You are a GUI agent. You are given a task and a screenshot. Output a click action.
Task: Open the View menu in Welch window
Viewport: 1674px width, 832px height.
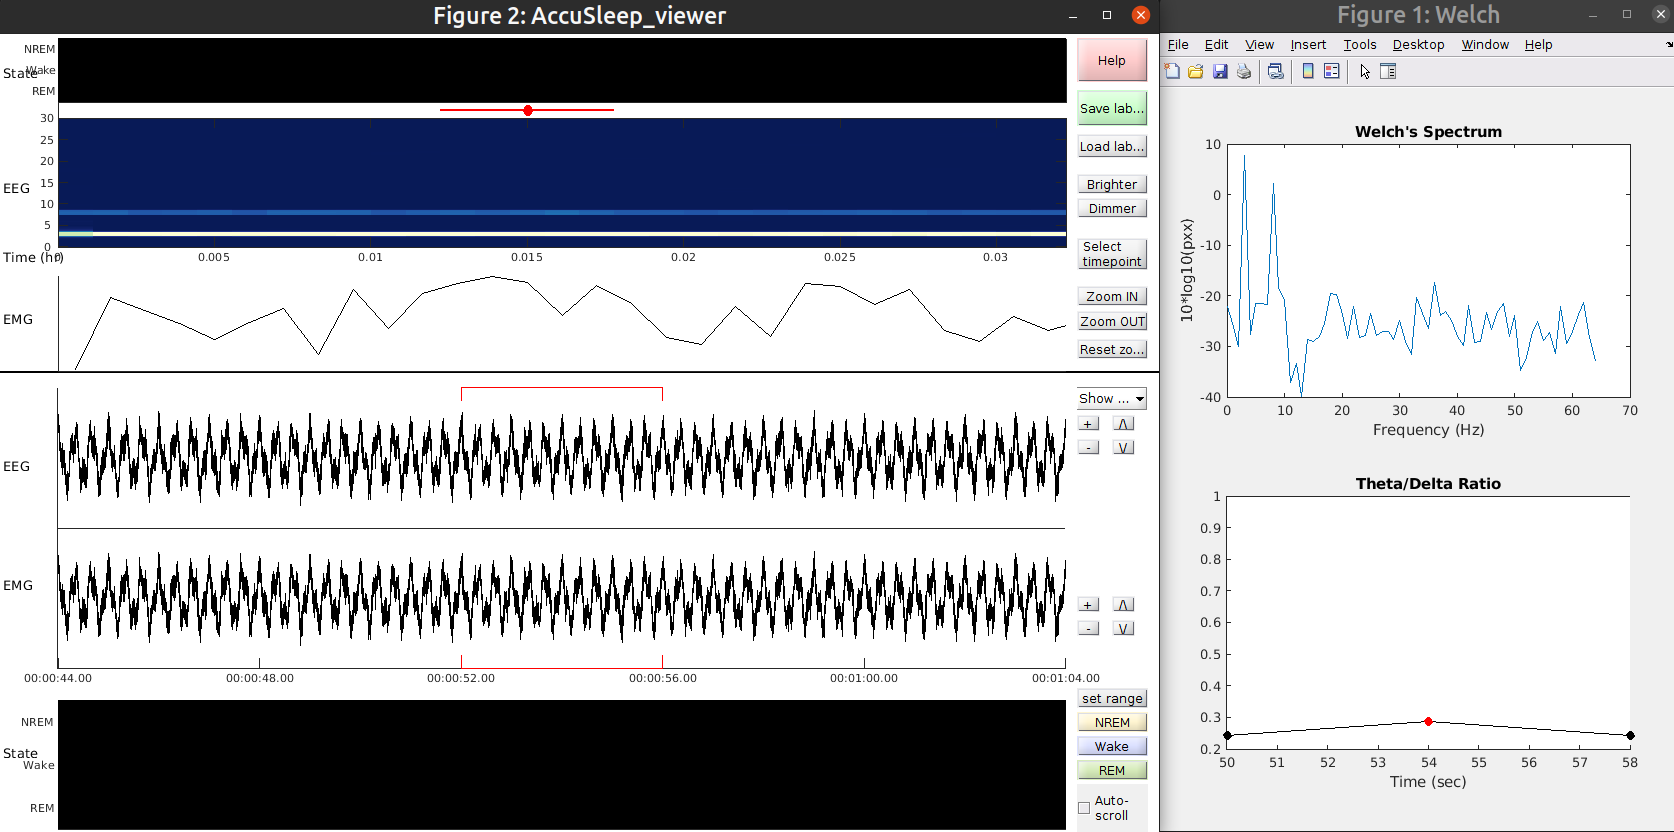1259,45
